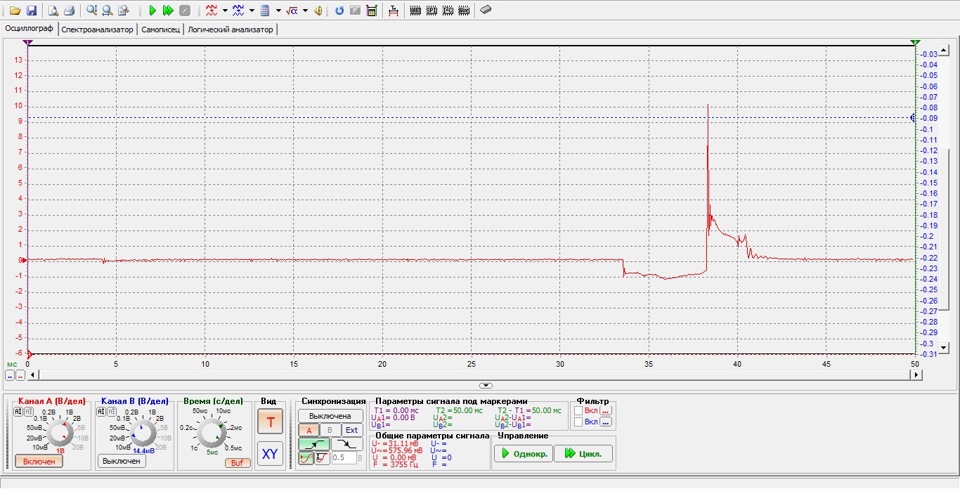Screen dimensions: 960x489
Task: Click the zoom-in magnifier icon
Action: pos(91,10)
